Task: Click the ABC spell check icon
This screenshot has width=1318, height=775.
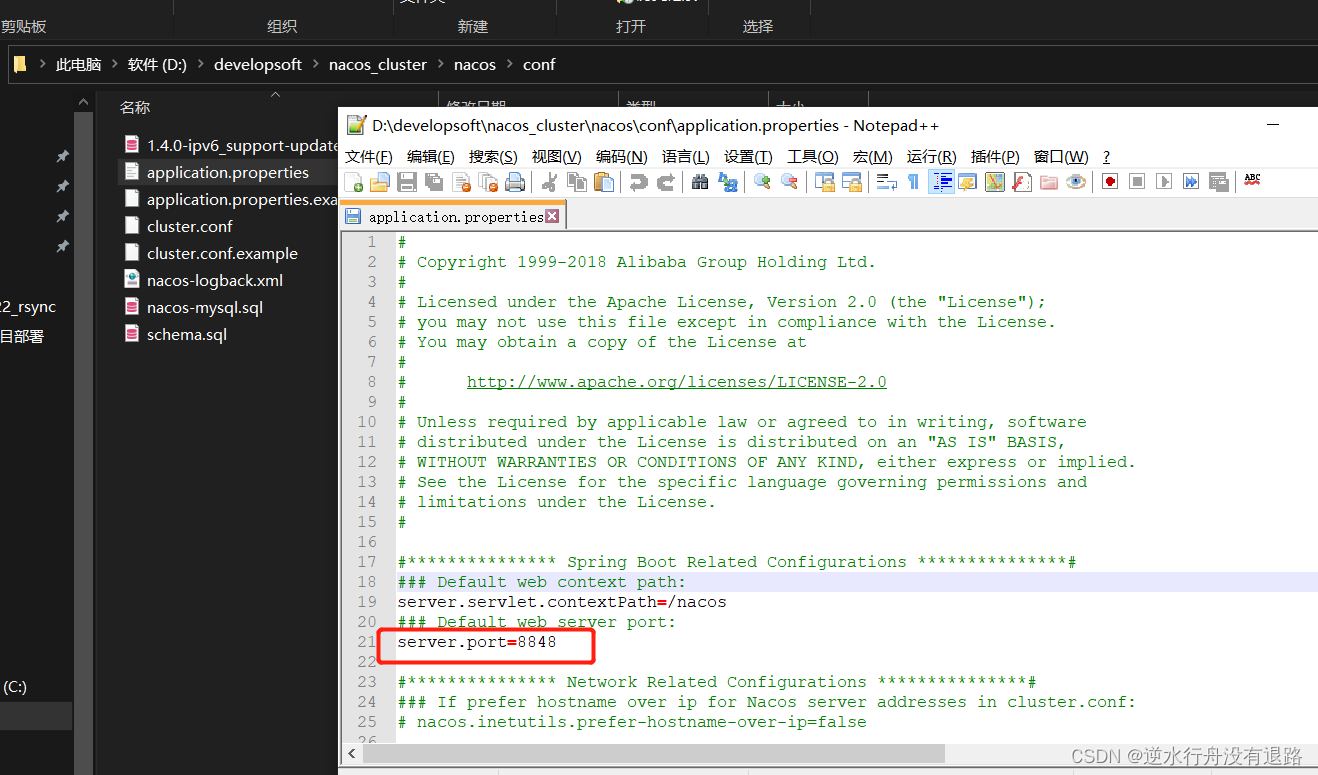Action: coord(1252,181)
